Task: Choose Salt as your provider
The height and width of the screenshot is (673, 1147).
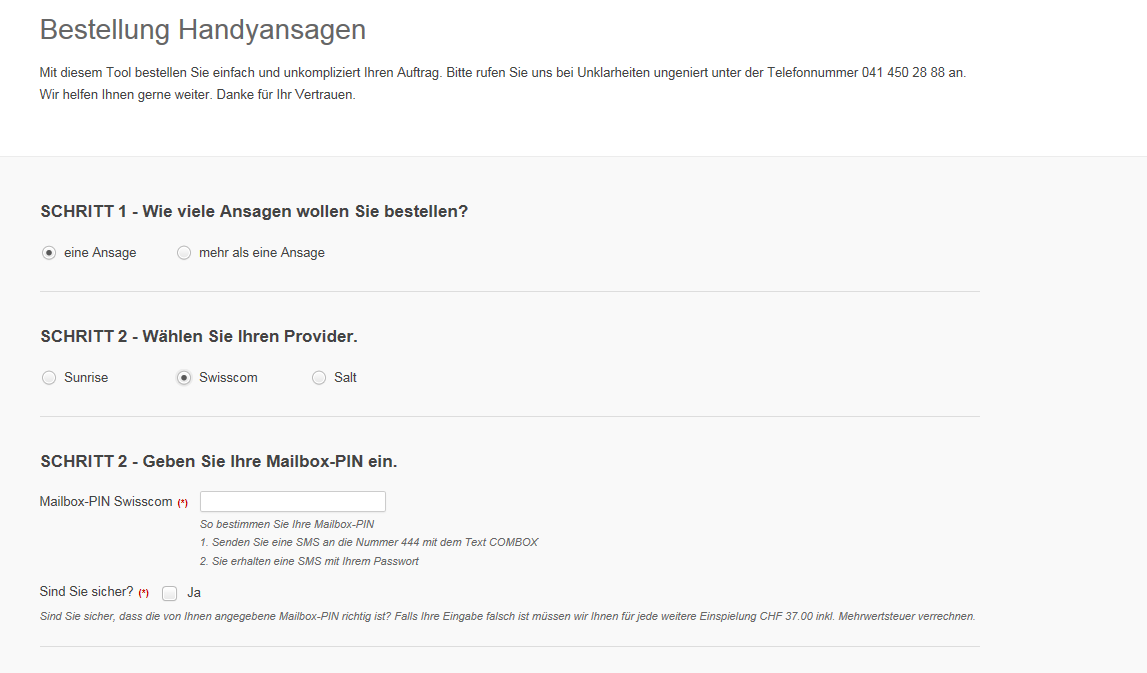Action: [x=319, y=378]
